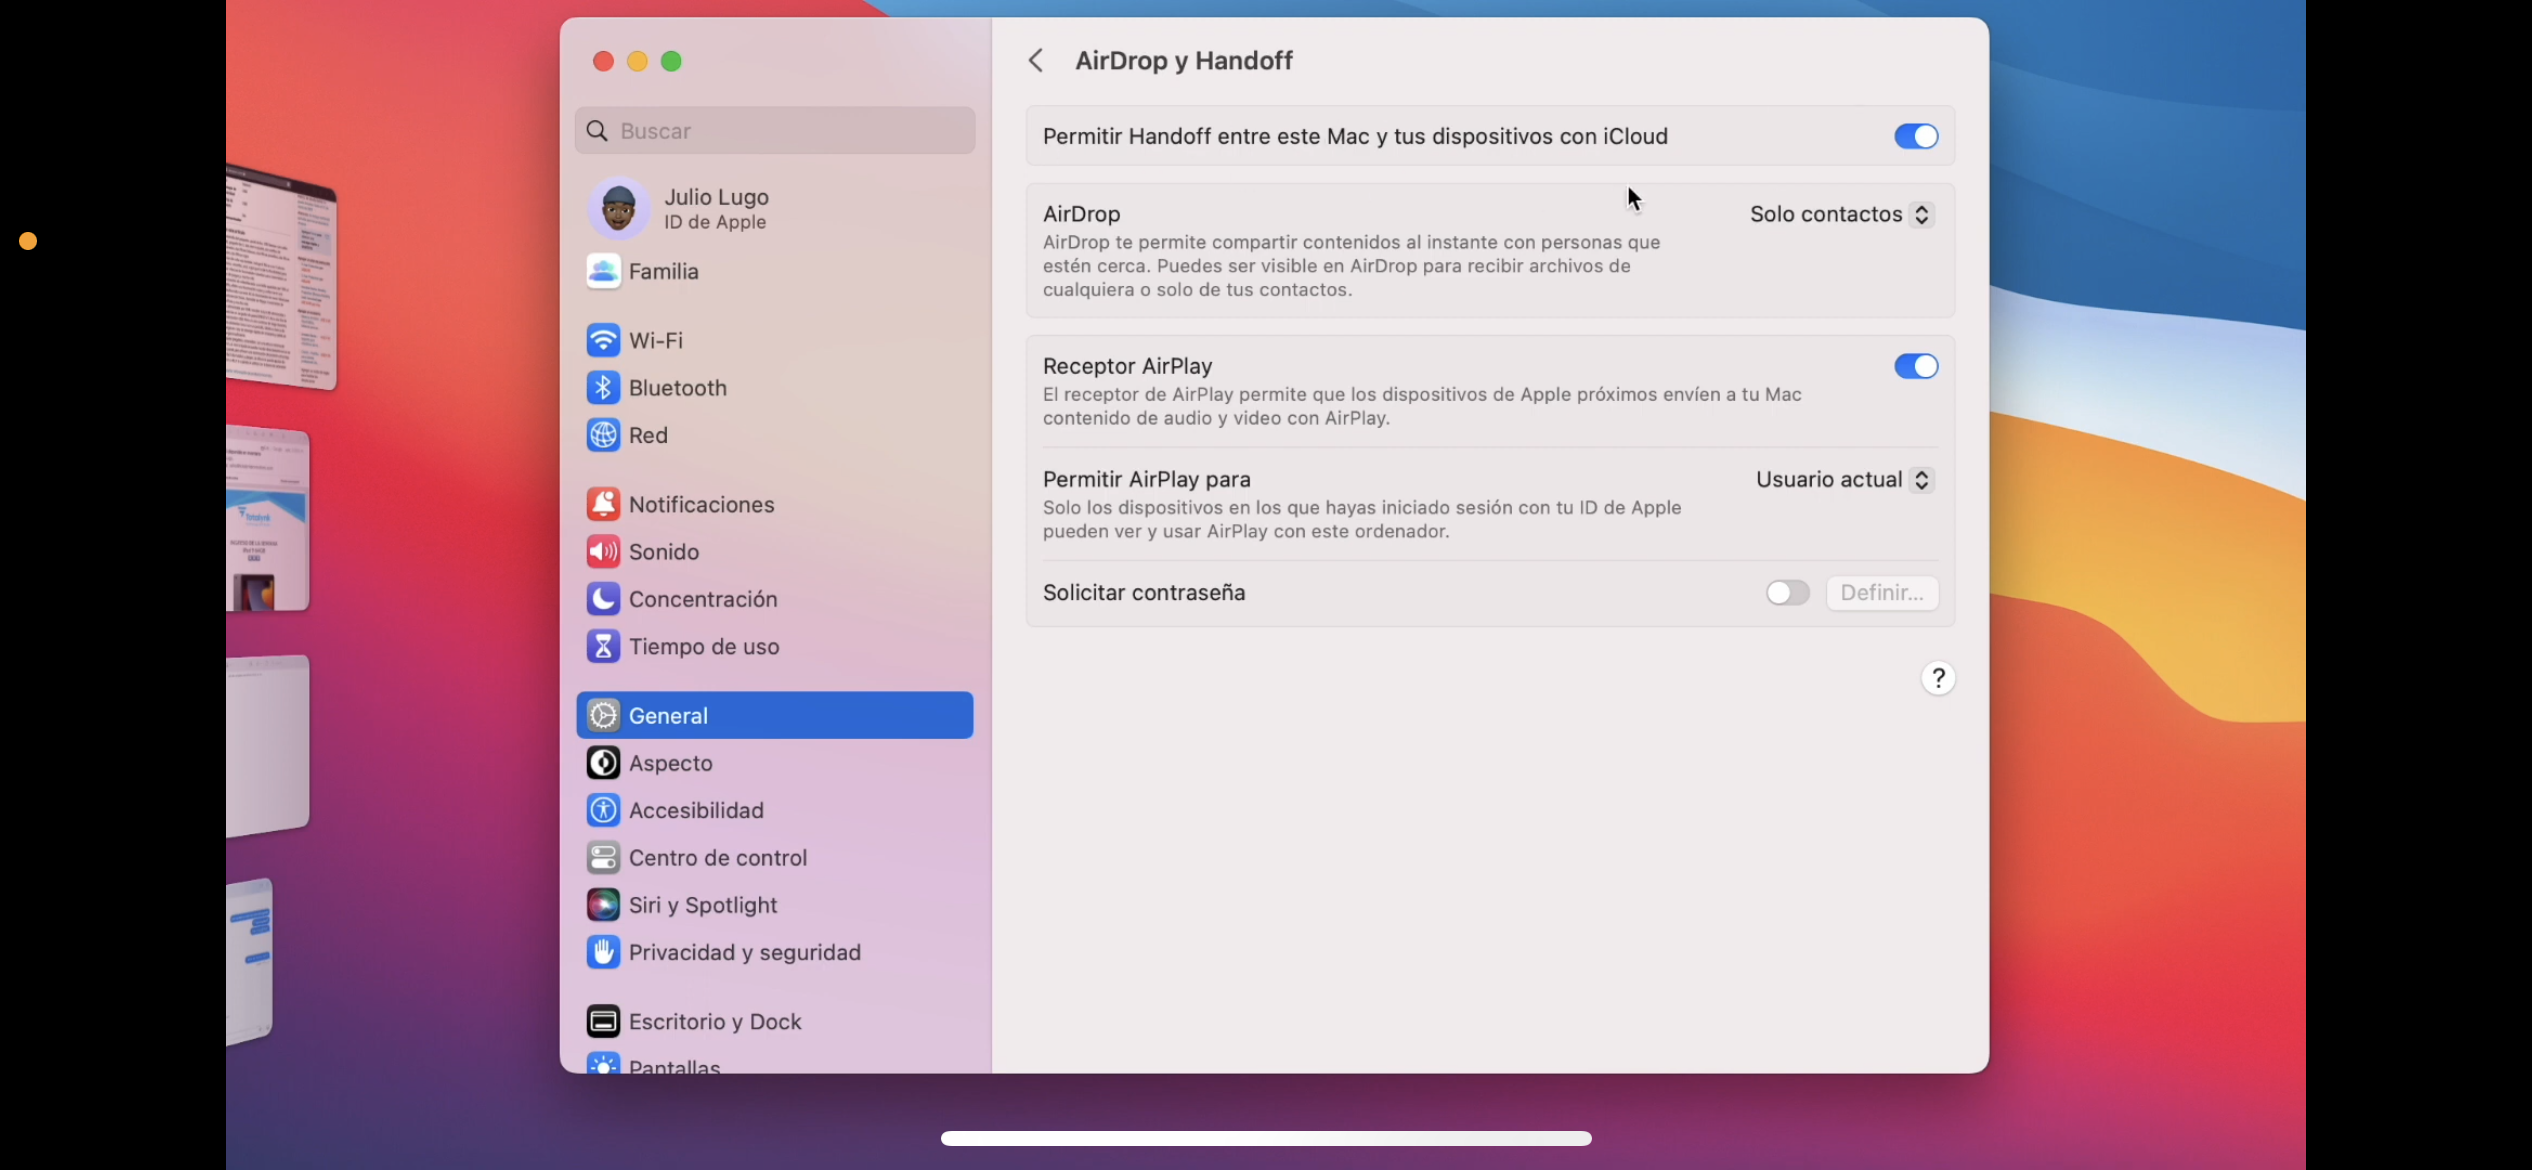Open Notificaciones bell icon

pos(602,504)
